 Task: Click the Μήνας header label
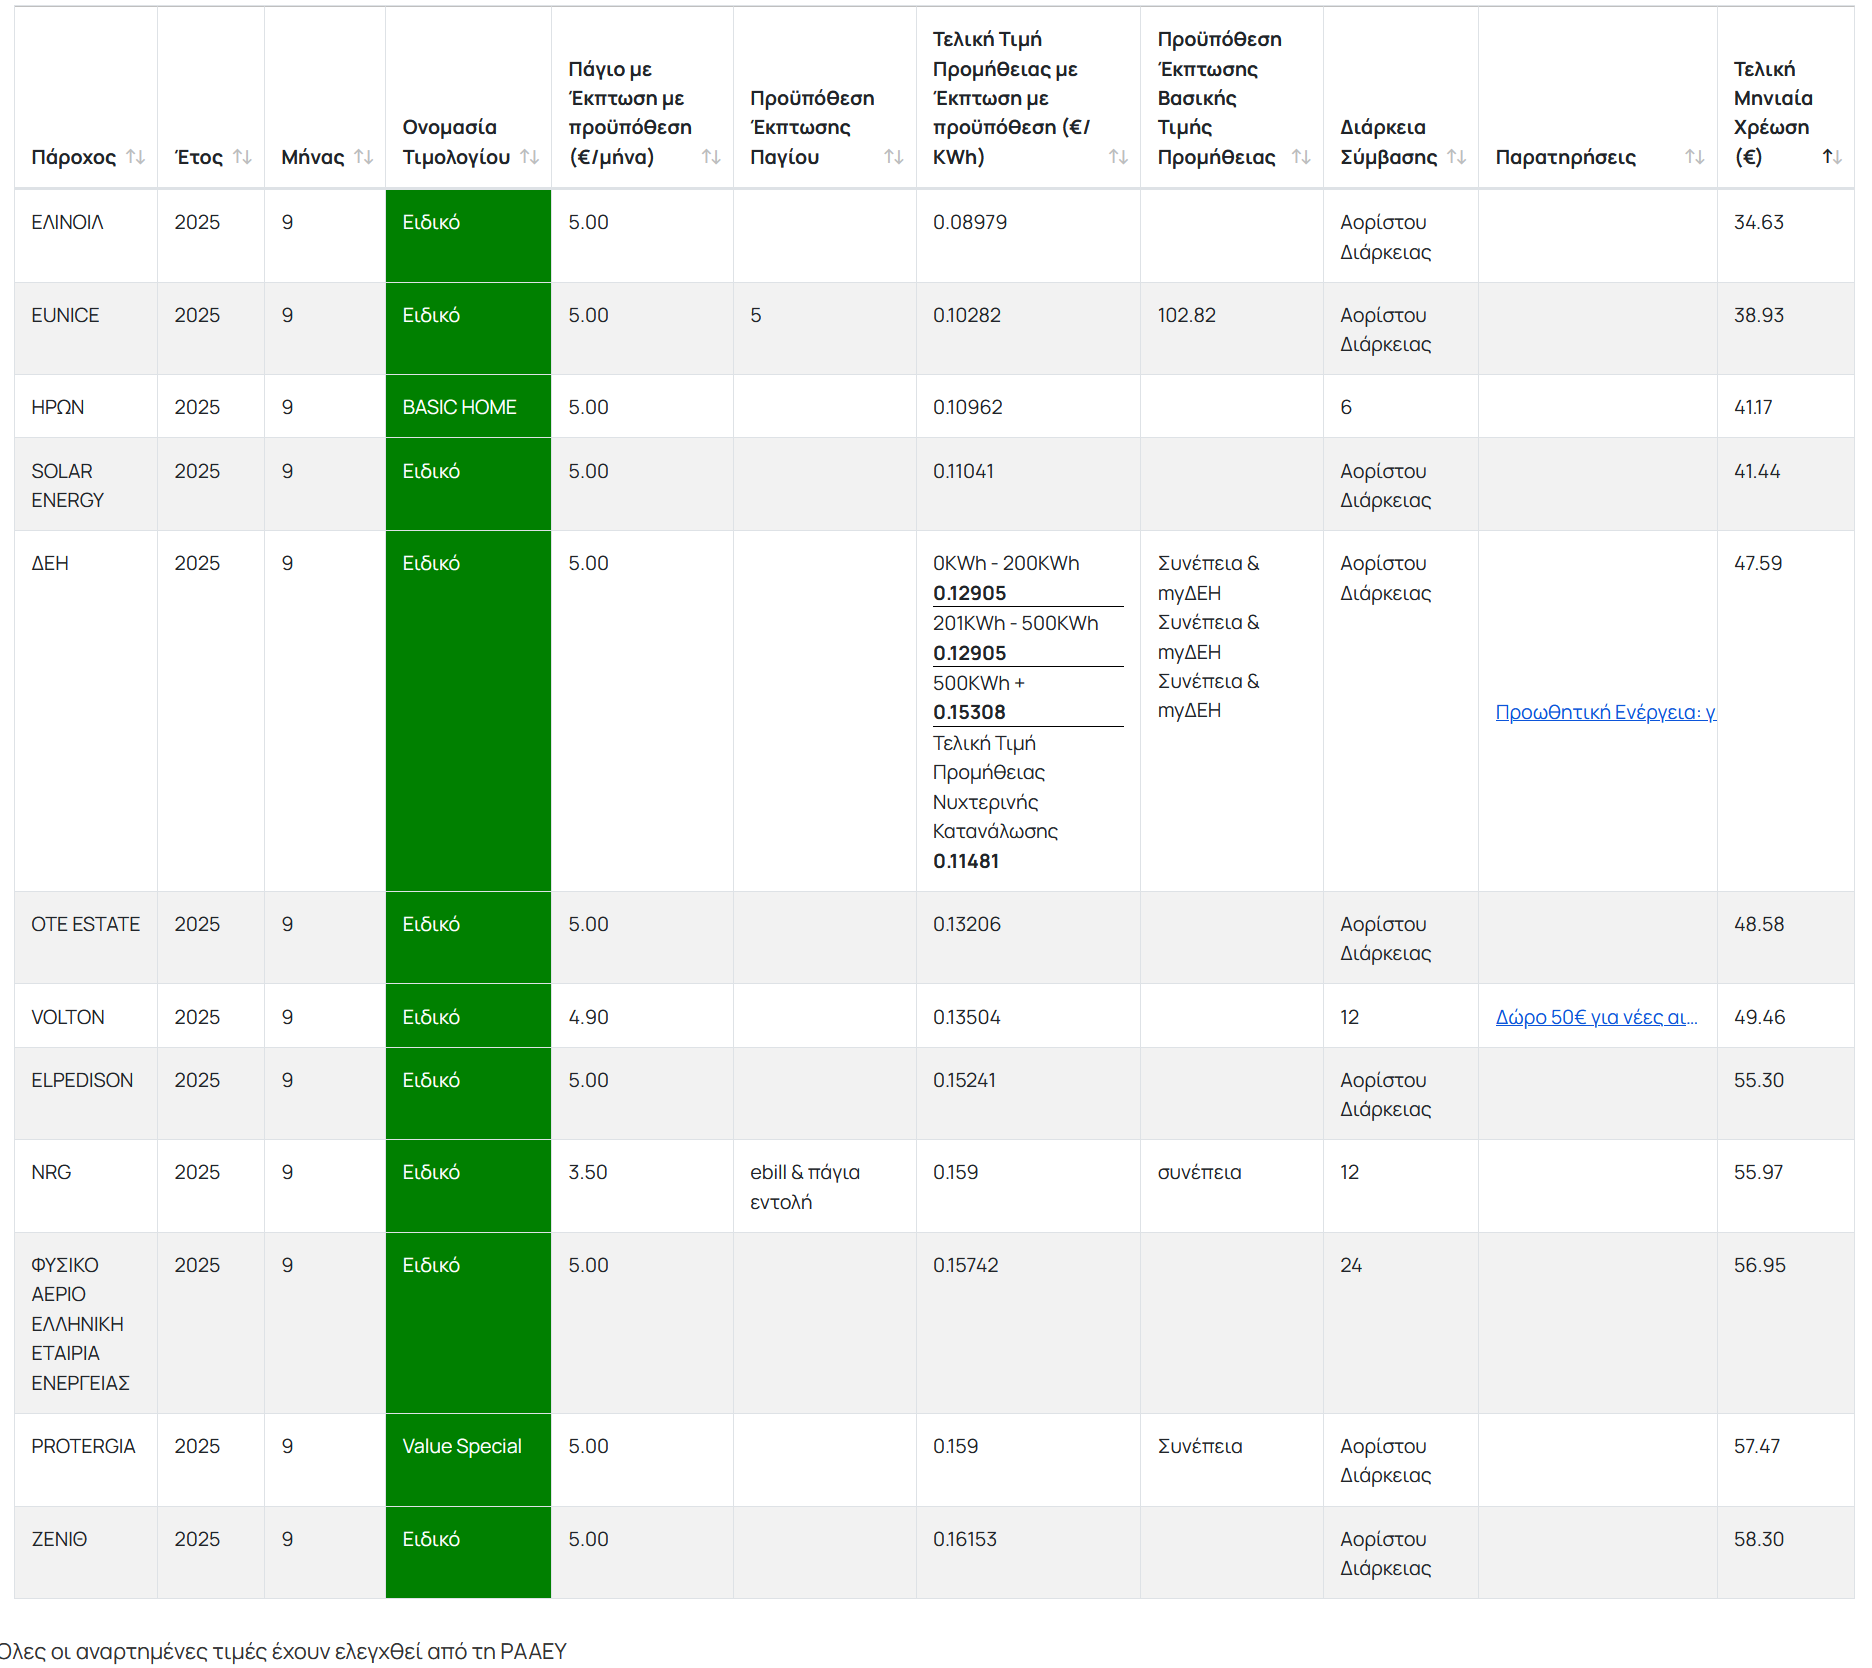[312, 157]
